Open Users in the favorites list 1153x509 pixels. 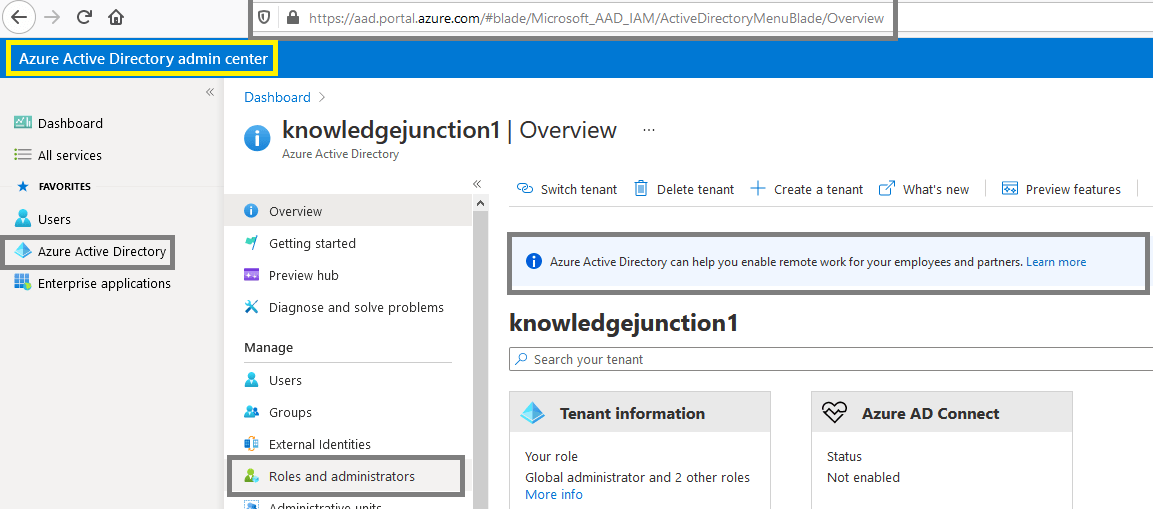pos(54,219)
